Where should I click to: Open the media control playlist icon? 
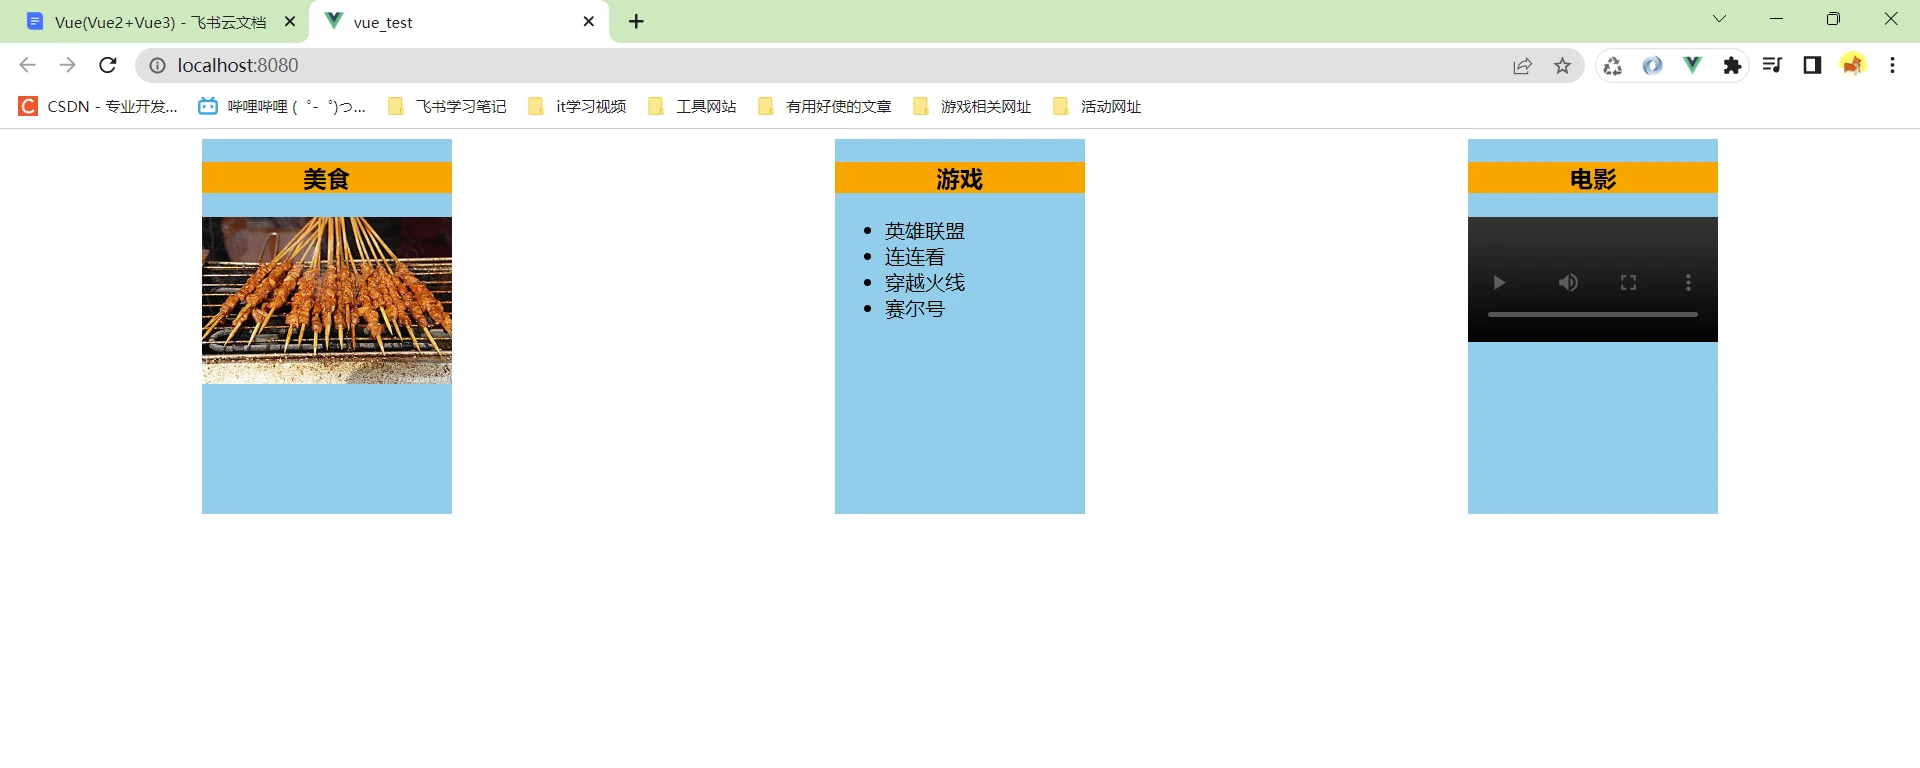pyautogui.click(x=1772, y=65)
